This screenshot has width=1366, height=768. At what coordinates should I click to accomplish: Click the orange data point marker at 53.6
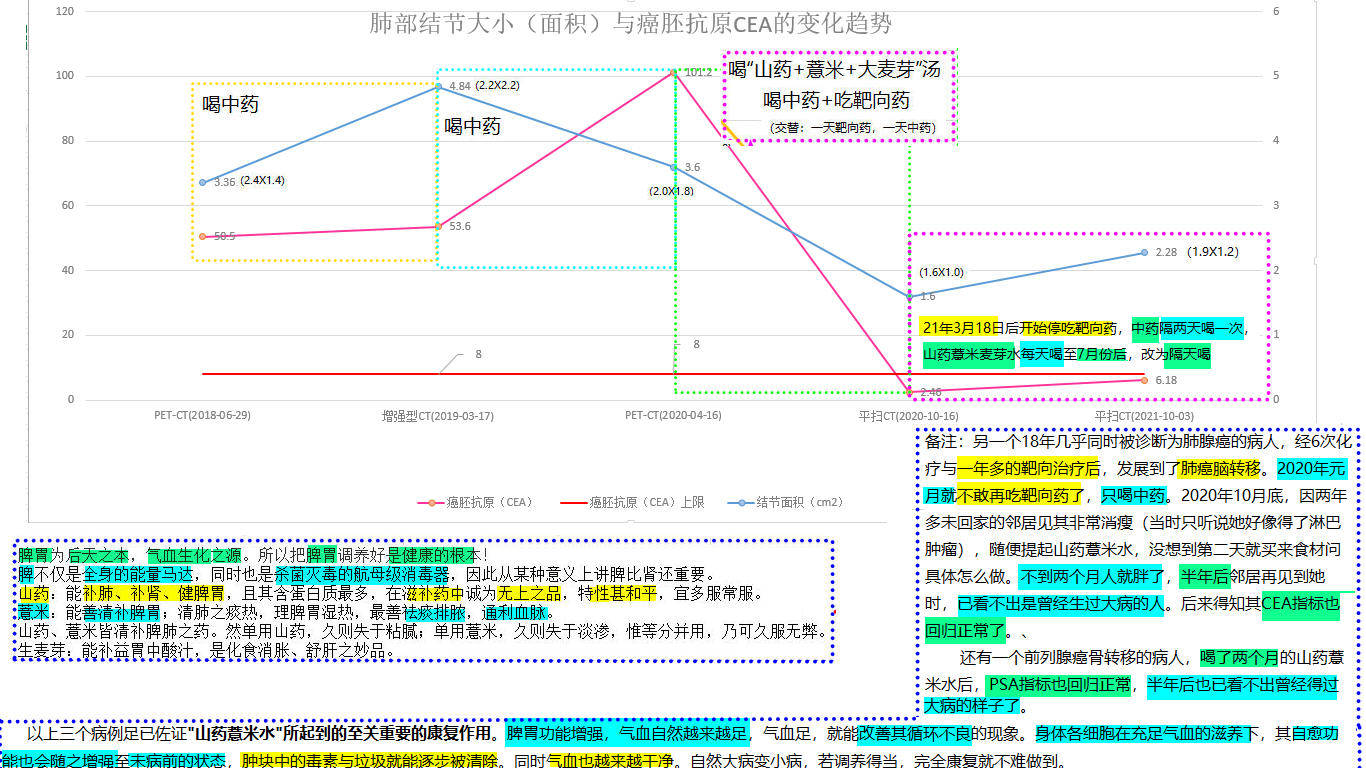pyautogui.click(x=438, y=227)
